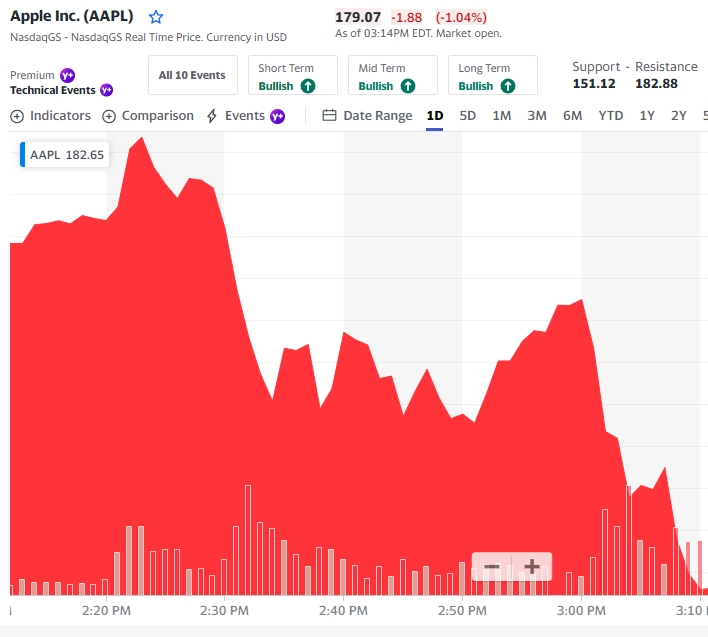Screen dimensions: 708x637
Task: Click the Support value 151.12
Action: click(x=594, y=84)
